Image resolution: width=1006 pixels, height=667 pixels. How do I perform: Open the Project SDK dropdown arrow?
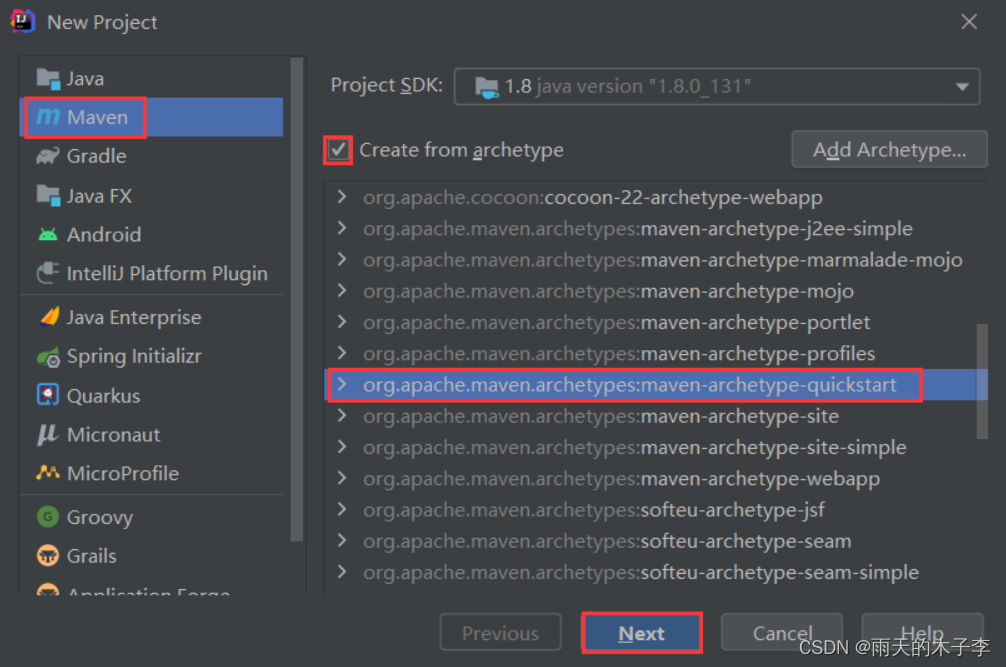(962, 87)
